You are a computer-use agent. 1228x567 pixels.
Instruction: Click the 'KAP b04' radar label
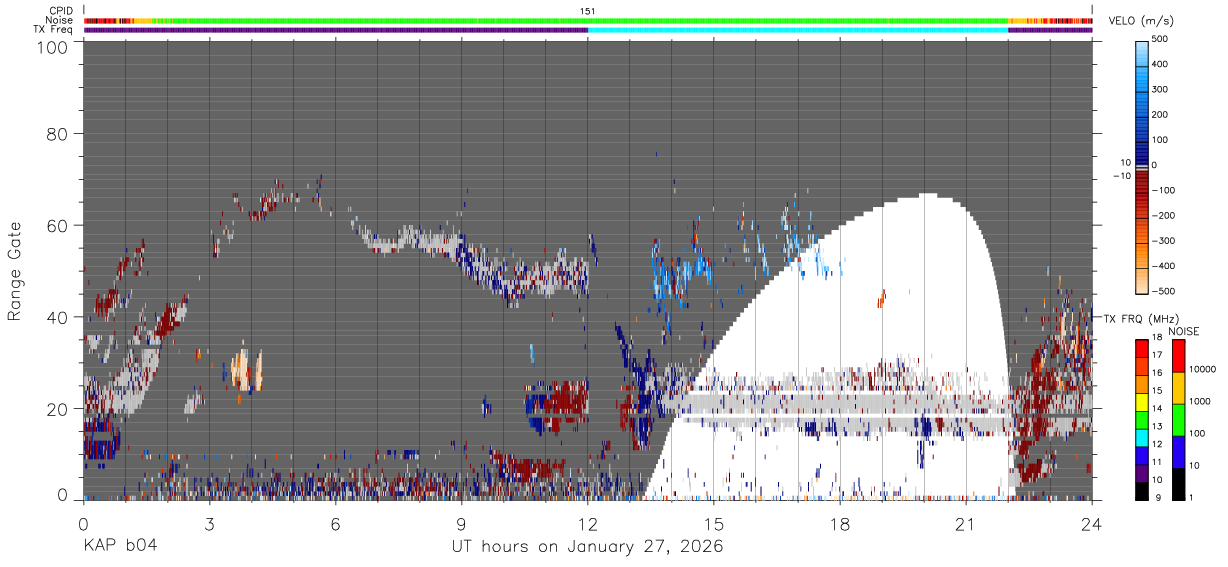coord(120,546)
